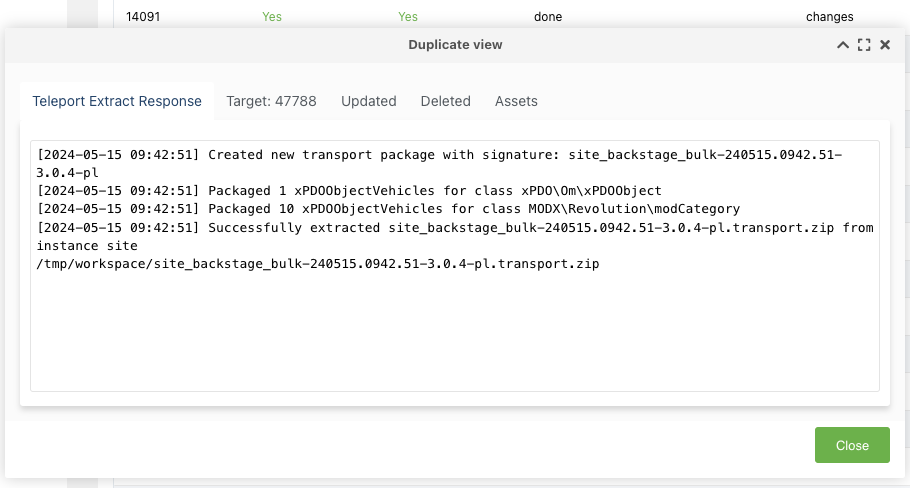Click the Duplicate view title bar
Image resolution: width=910 pixels, height=488 pixels.
[x=455, y=45]
